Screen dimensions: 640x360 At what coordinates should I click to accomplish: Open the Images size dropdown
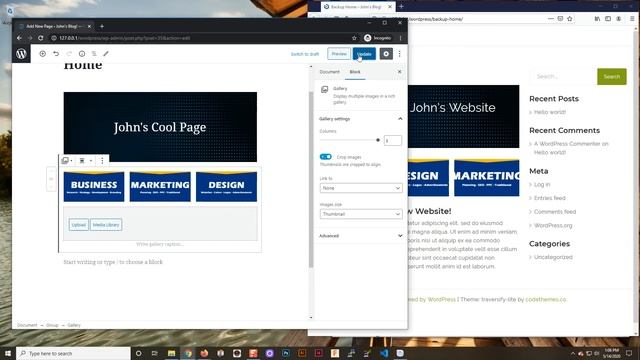[x=361, y=214]
